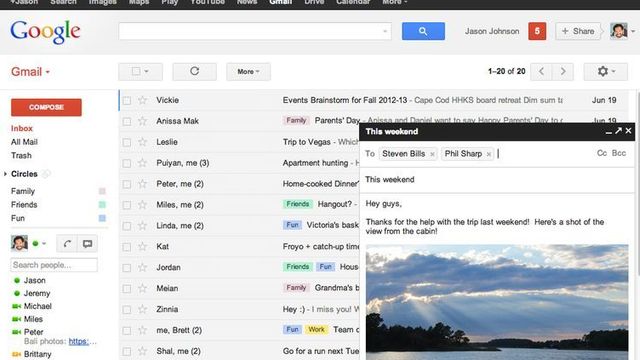Tick the checkbox for Kat's email
This screenshot has width=640, height=360.
[x=127, y=247]
